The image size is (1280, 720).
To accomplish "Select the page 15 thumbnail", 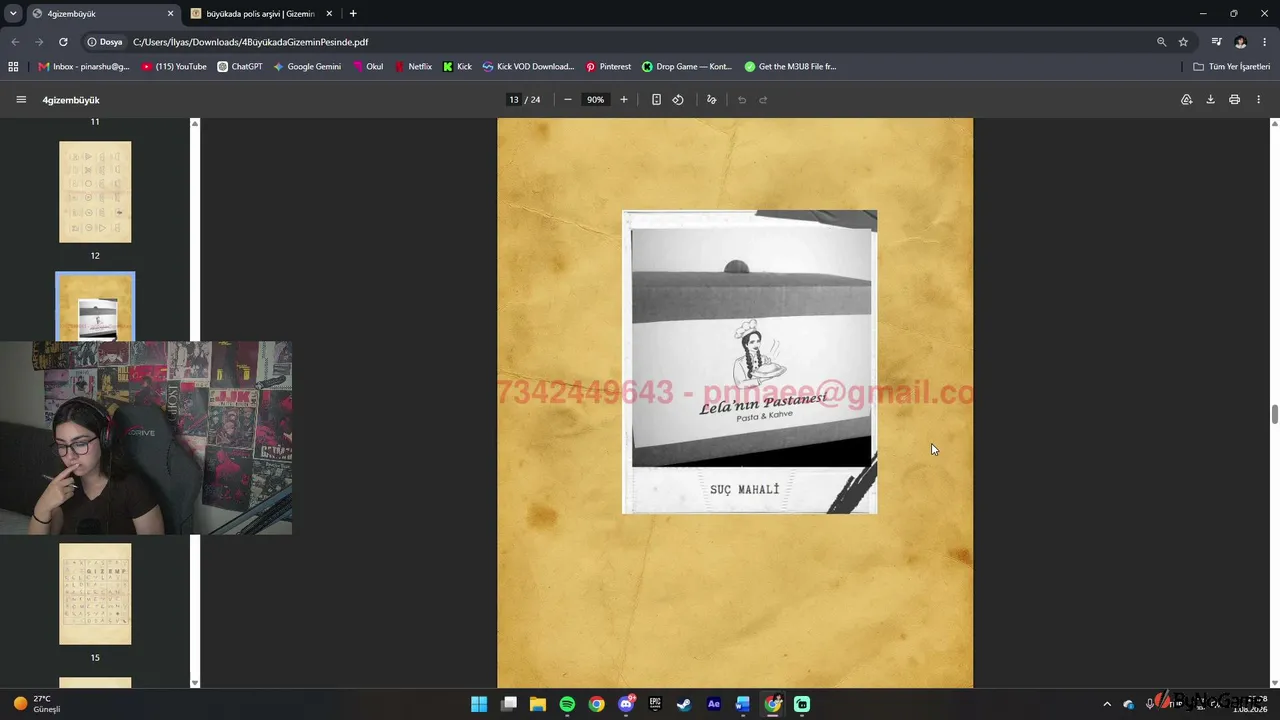I will pos(95,594).
